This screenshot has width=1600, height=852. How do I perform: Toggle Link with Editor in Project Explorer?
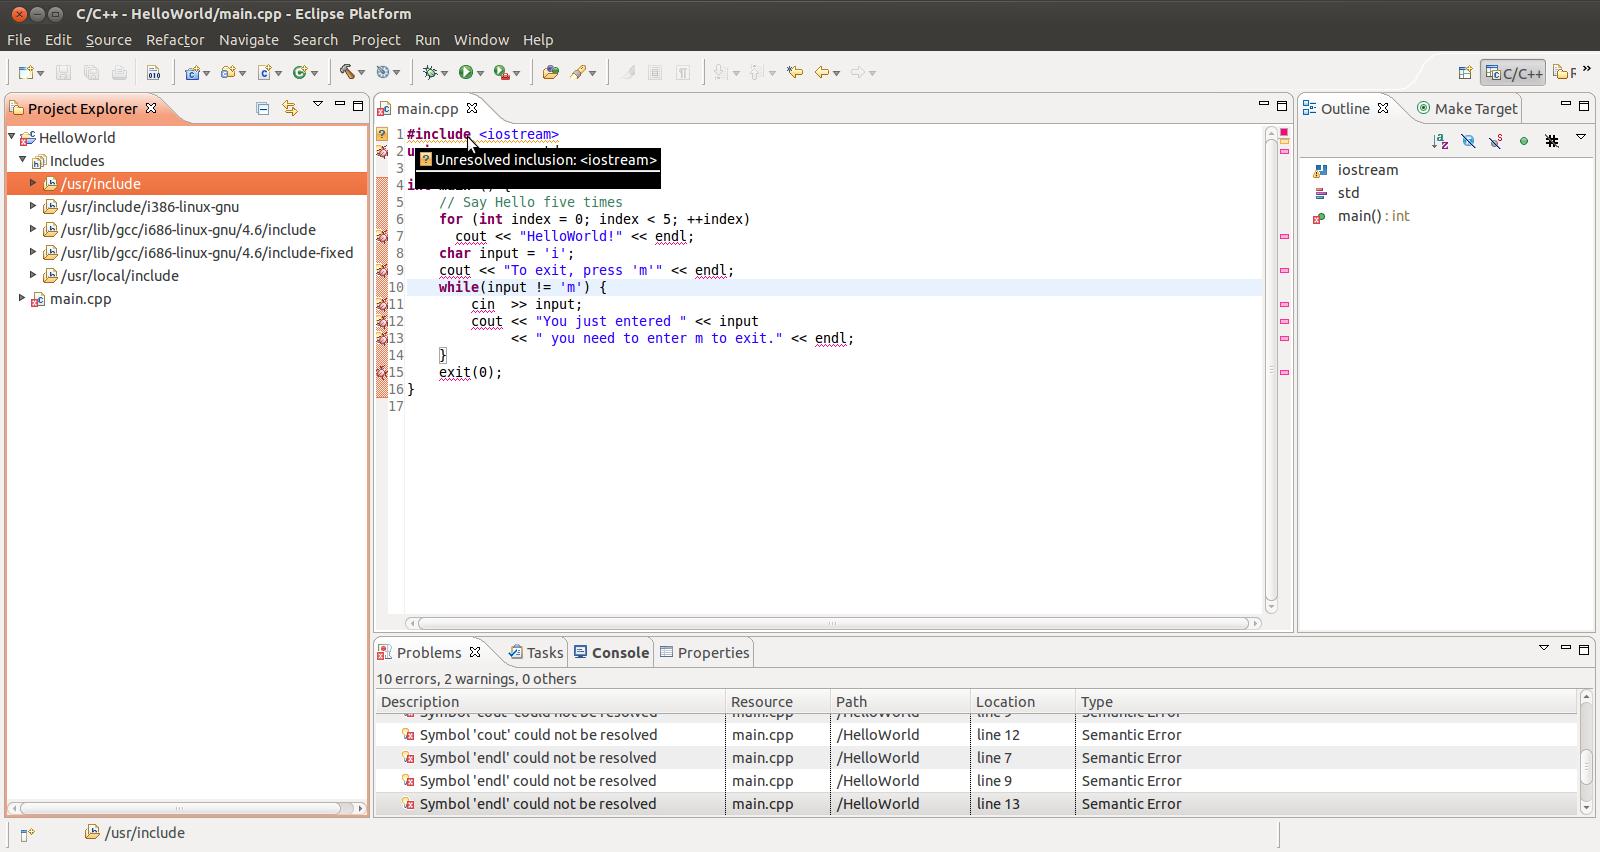(290, 108)
